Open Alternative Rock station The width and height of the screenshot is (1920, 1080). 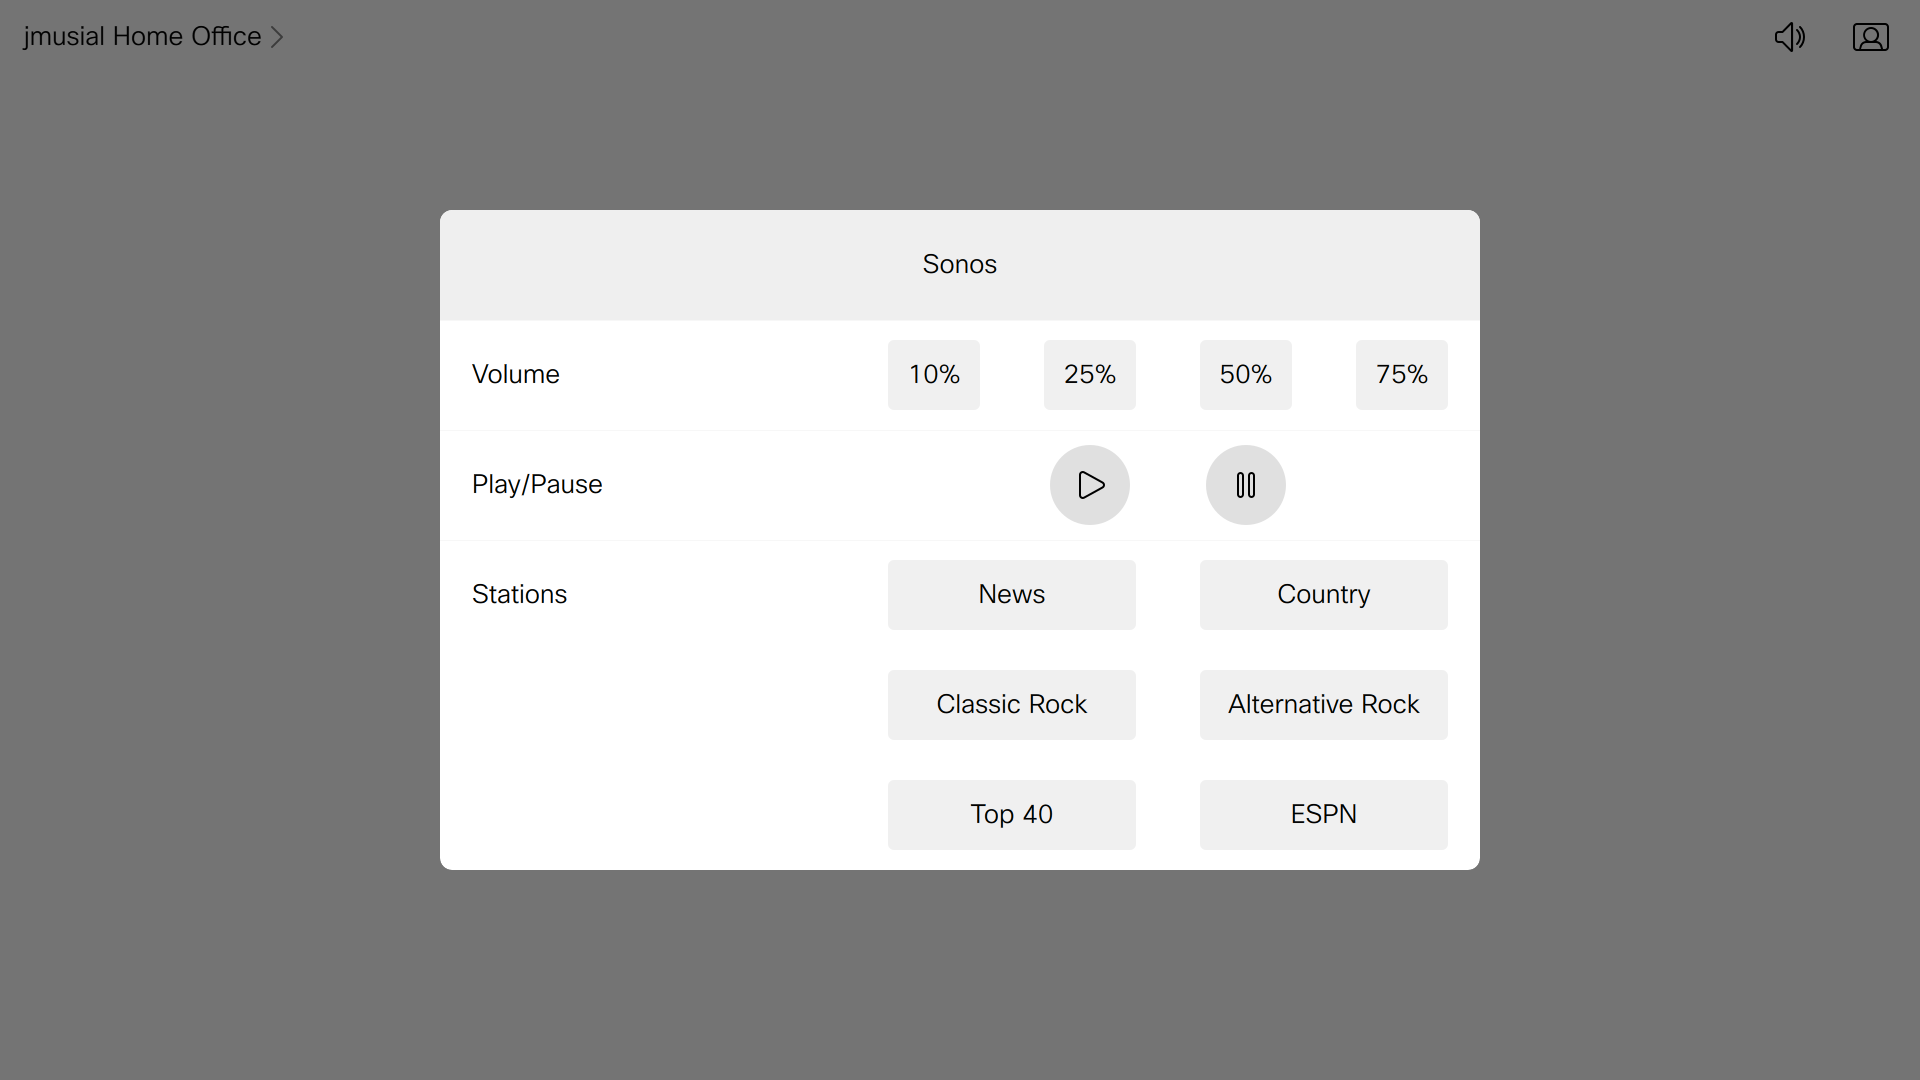tap(1323, 704)
